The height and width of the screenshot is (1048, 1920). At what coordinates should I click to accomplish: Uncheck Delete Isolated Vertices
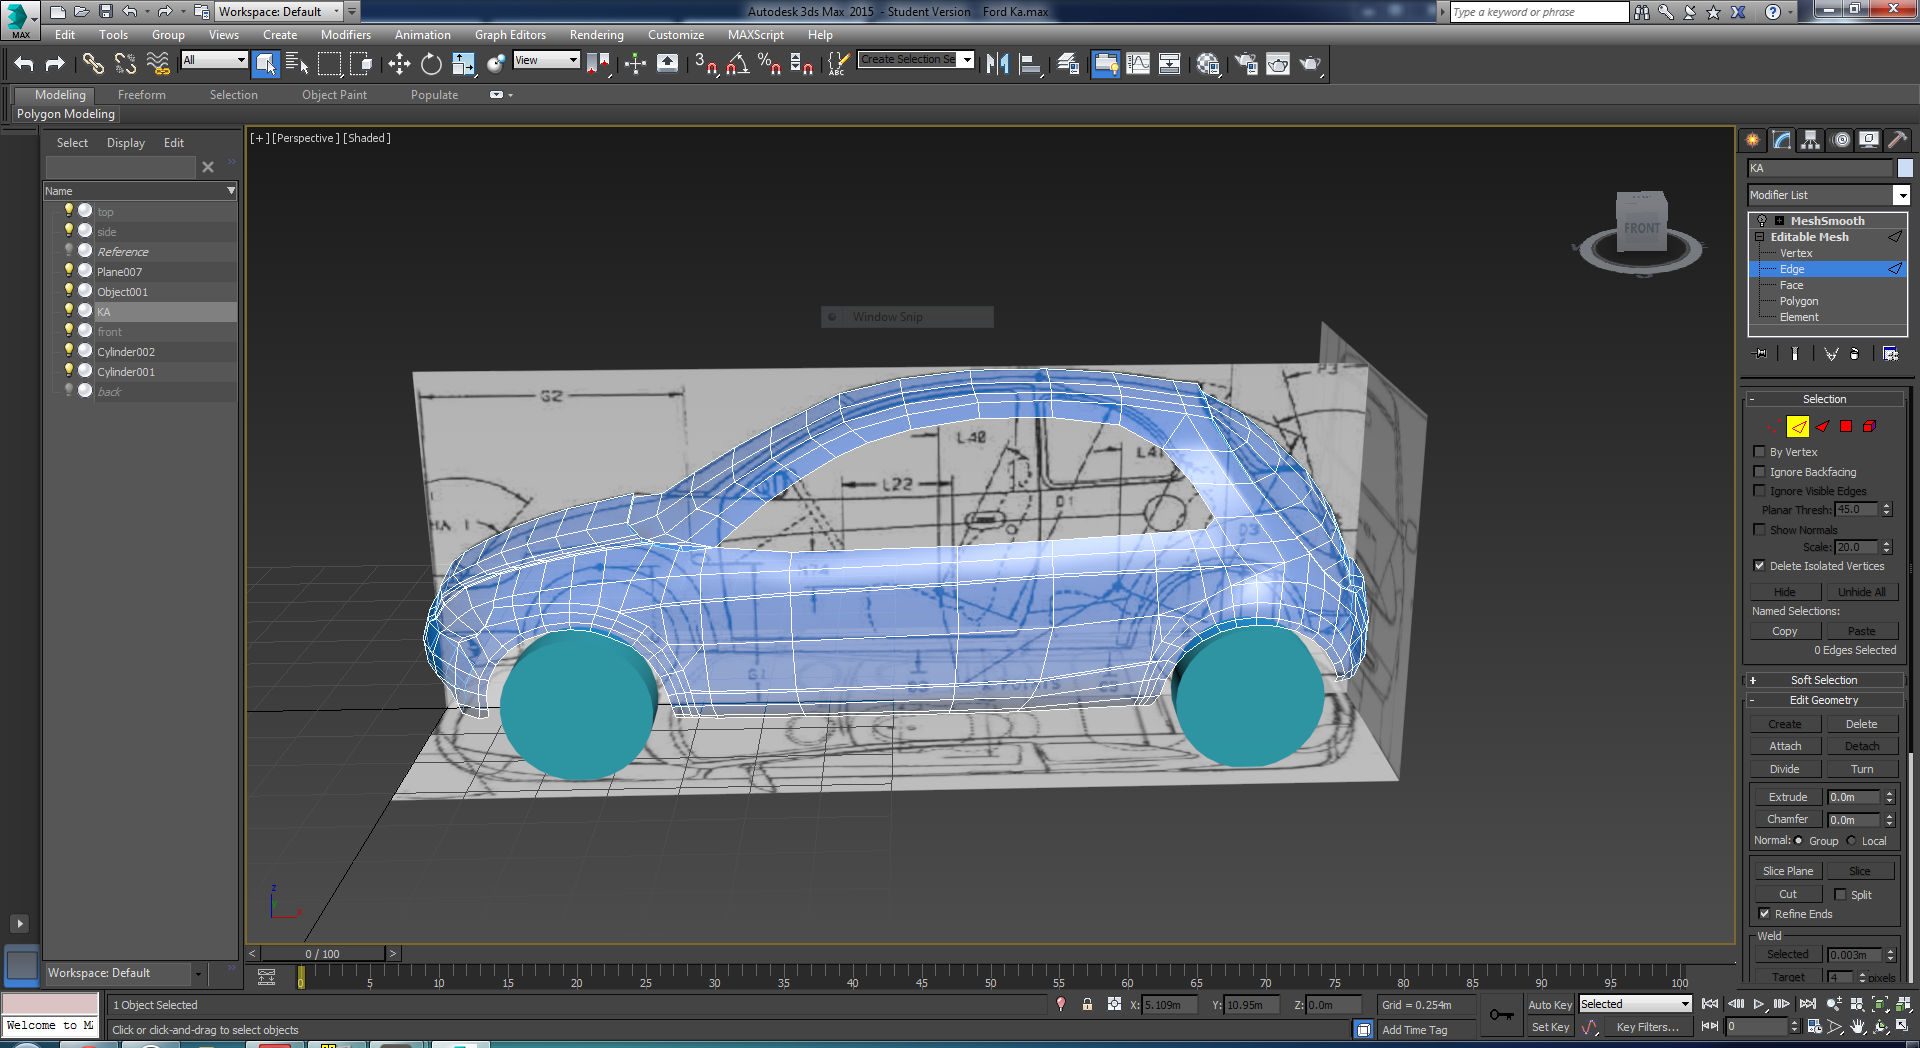[1760, 566]
